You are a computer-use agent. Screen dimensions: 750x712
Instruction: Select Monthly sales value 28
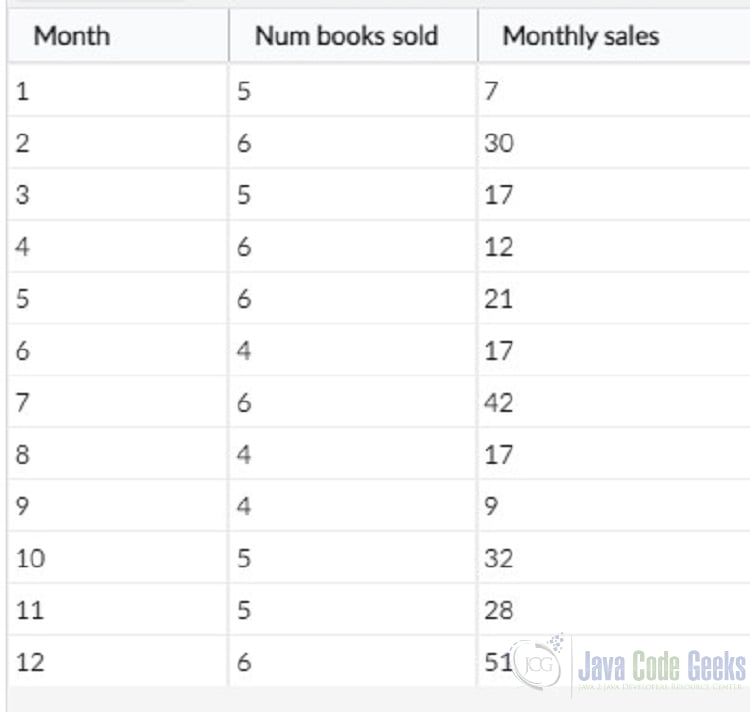614,610
